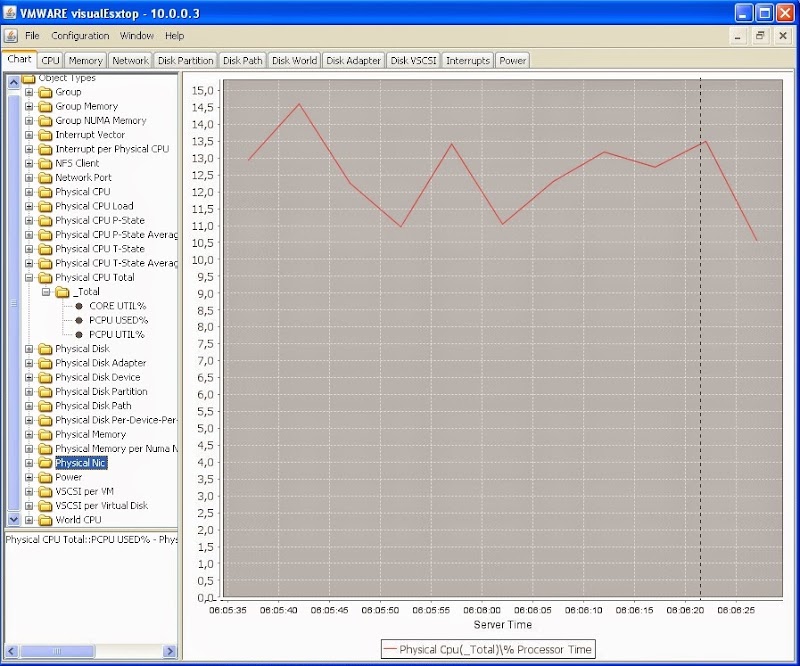Viewport: 800px width, 666px height.
Task: Expand the Physical CPU node
Action: coord(29,192)
